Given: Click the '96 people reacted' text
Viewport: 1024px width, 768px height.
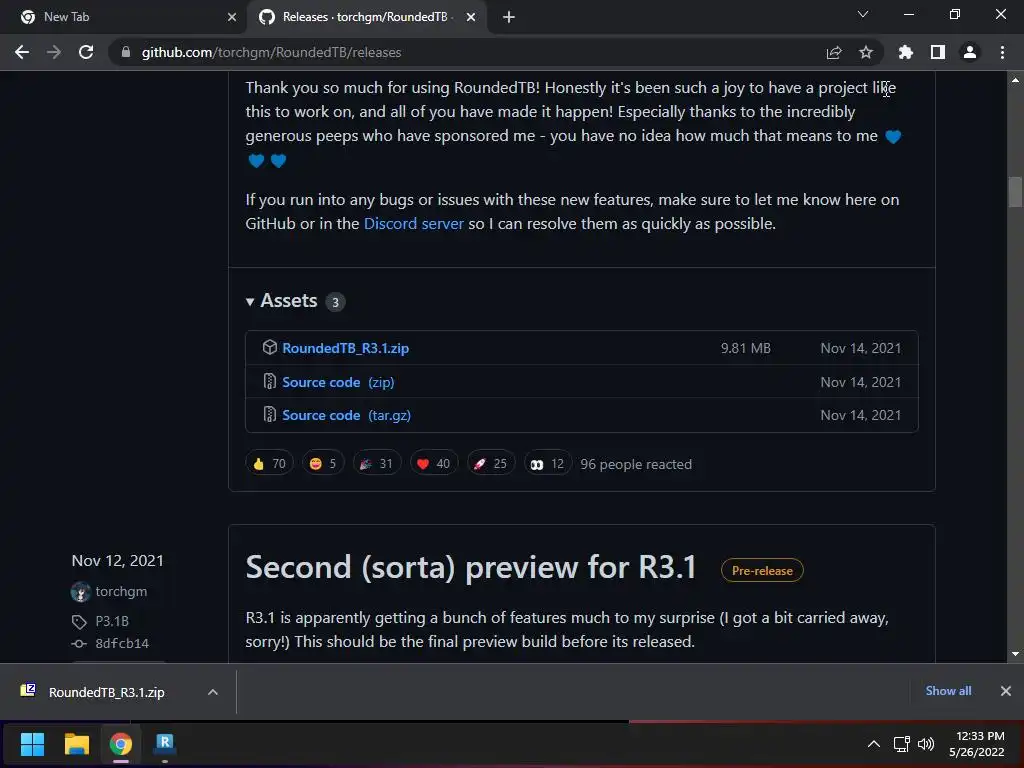Looking at the screenshot, I should [636, 464].
